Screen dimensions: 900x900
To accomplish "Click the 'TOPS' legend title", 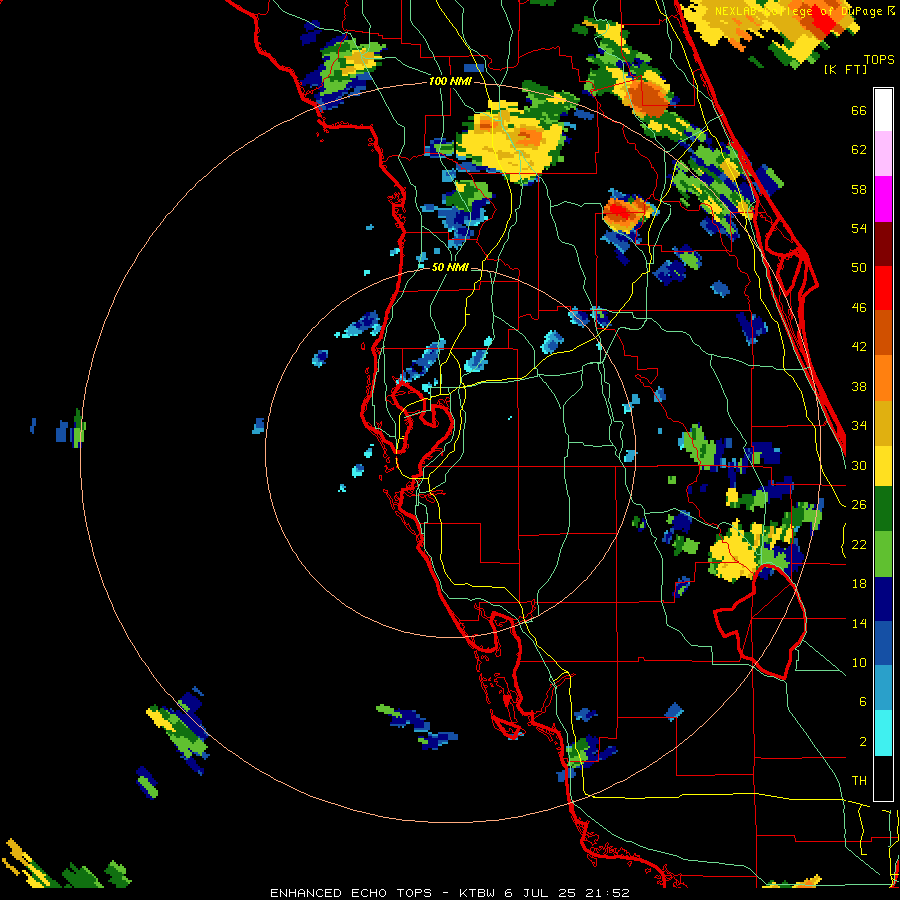I will tap(879, 60).
